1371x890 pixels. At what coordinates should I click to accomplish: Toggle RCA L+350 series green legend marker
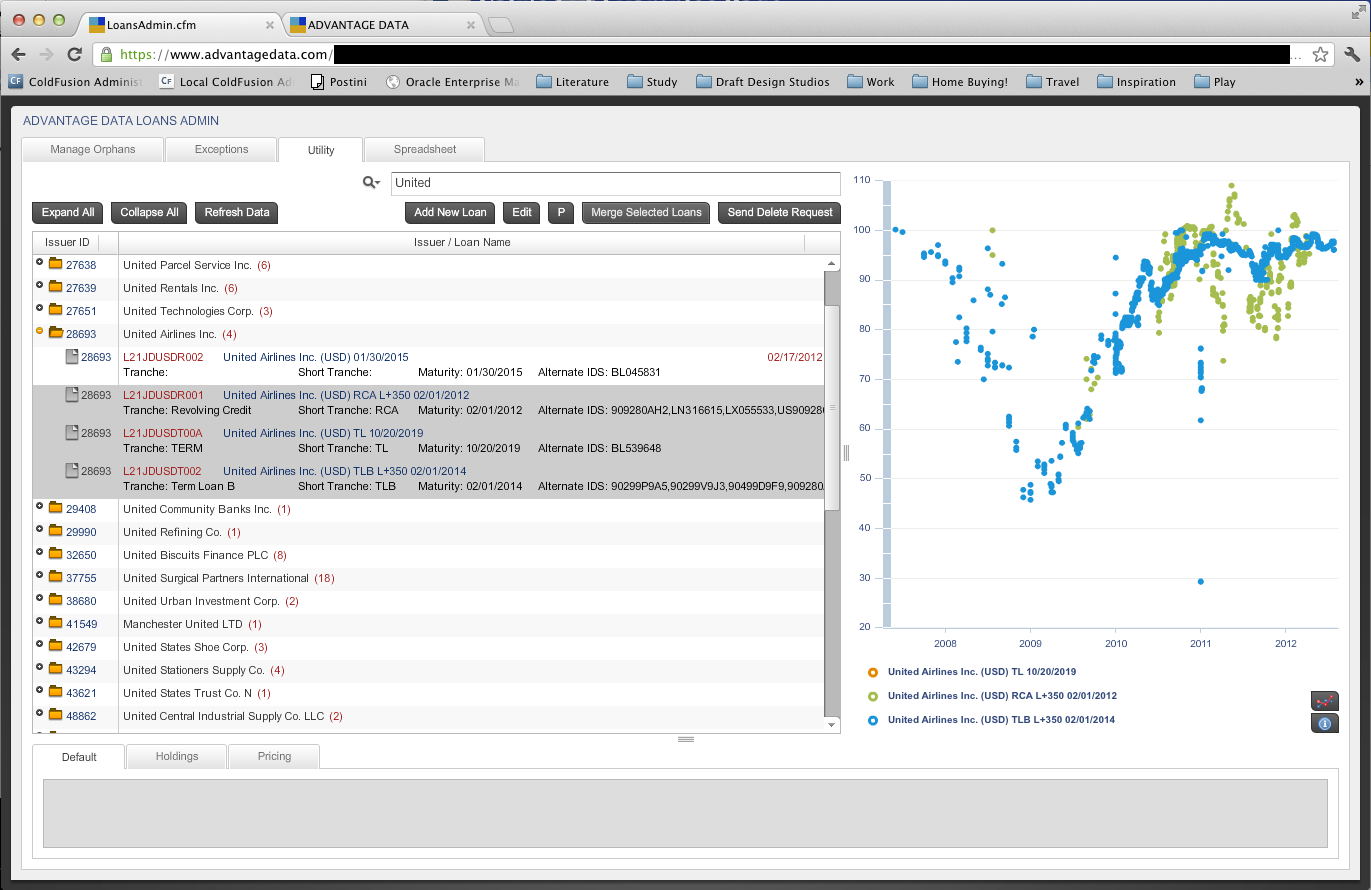[x=873, y=696]
